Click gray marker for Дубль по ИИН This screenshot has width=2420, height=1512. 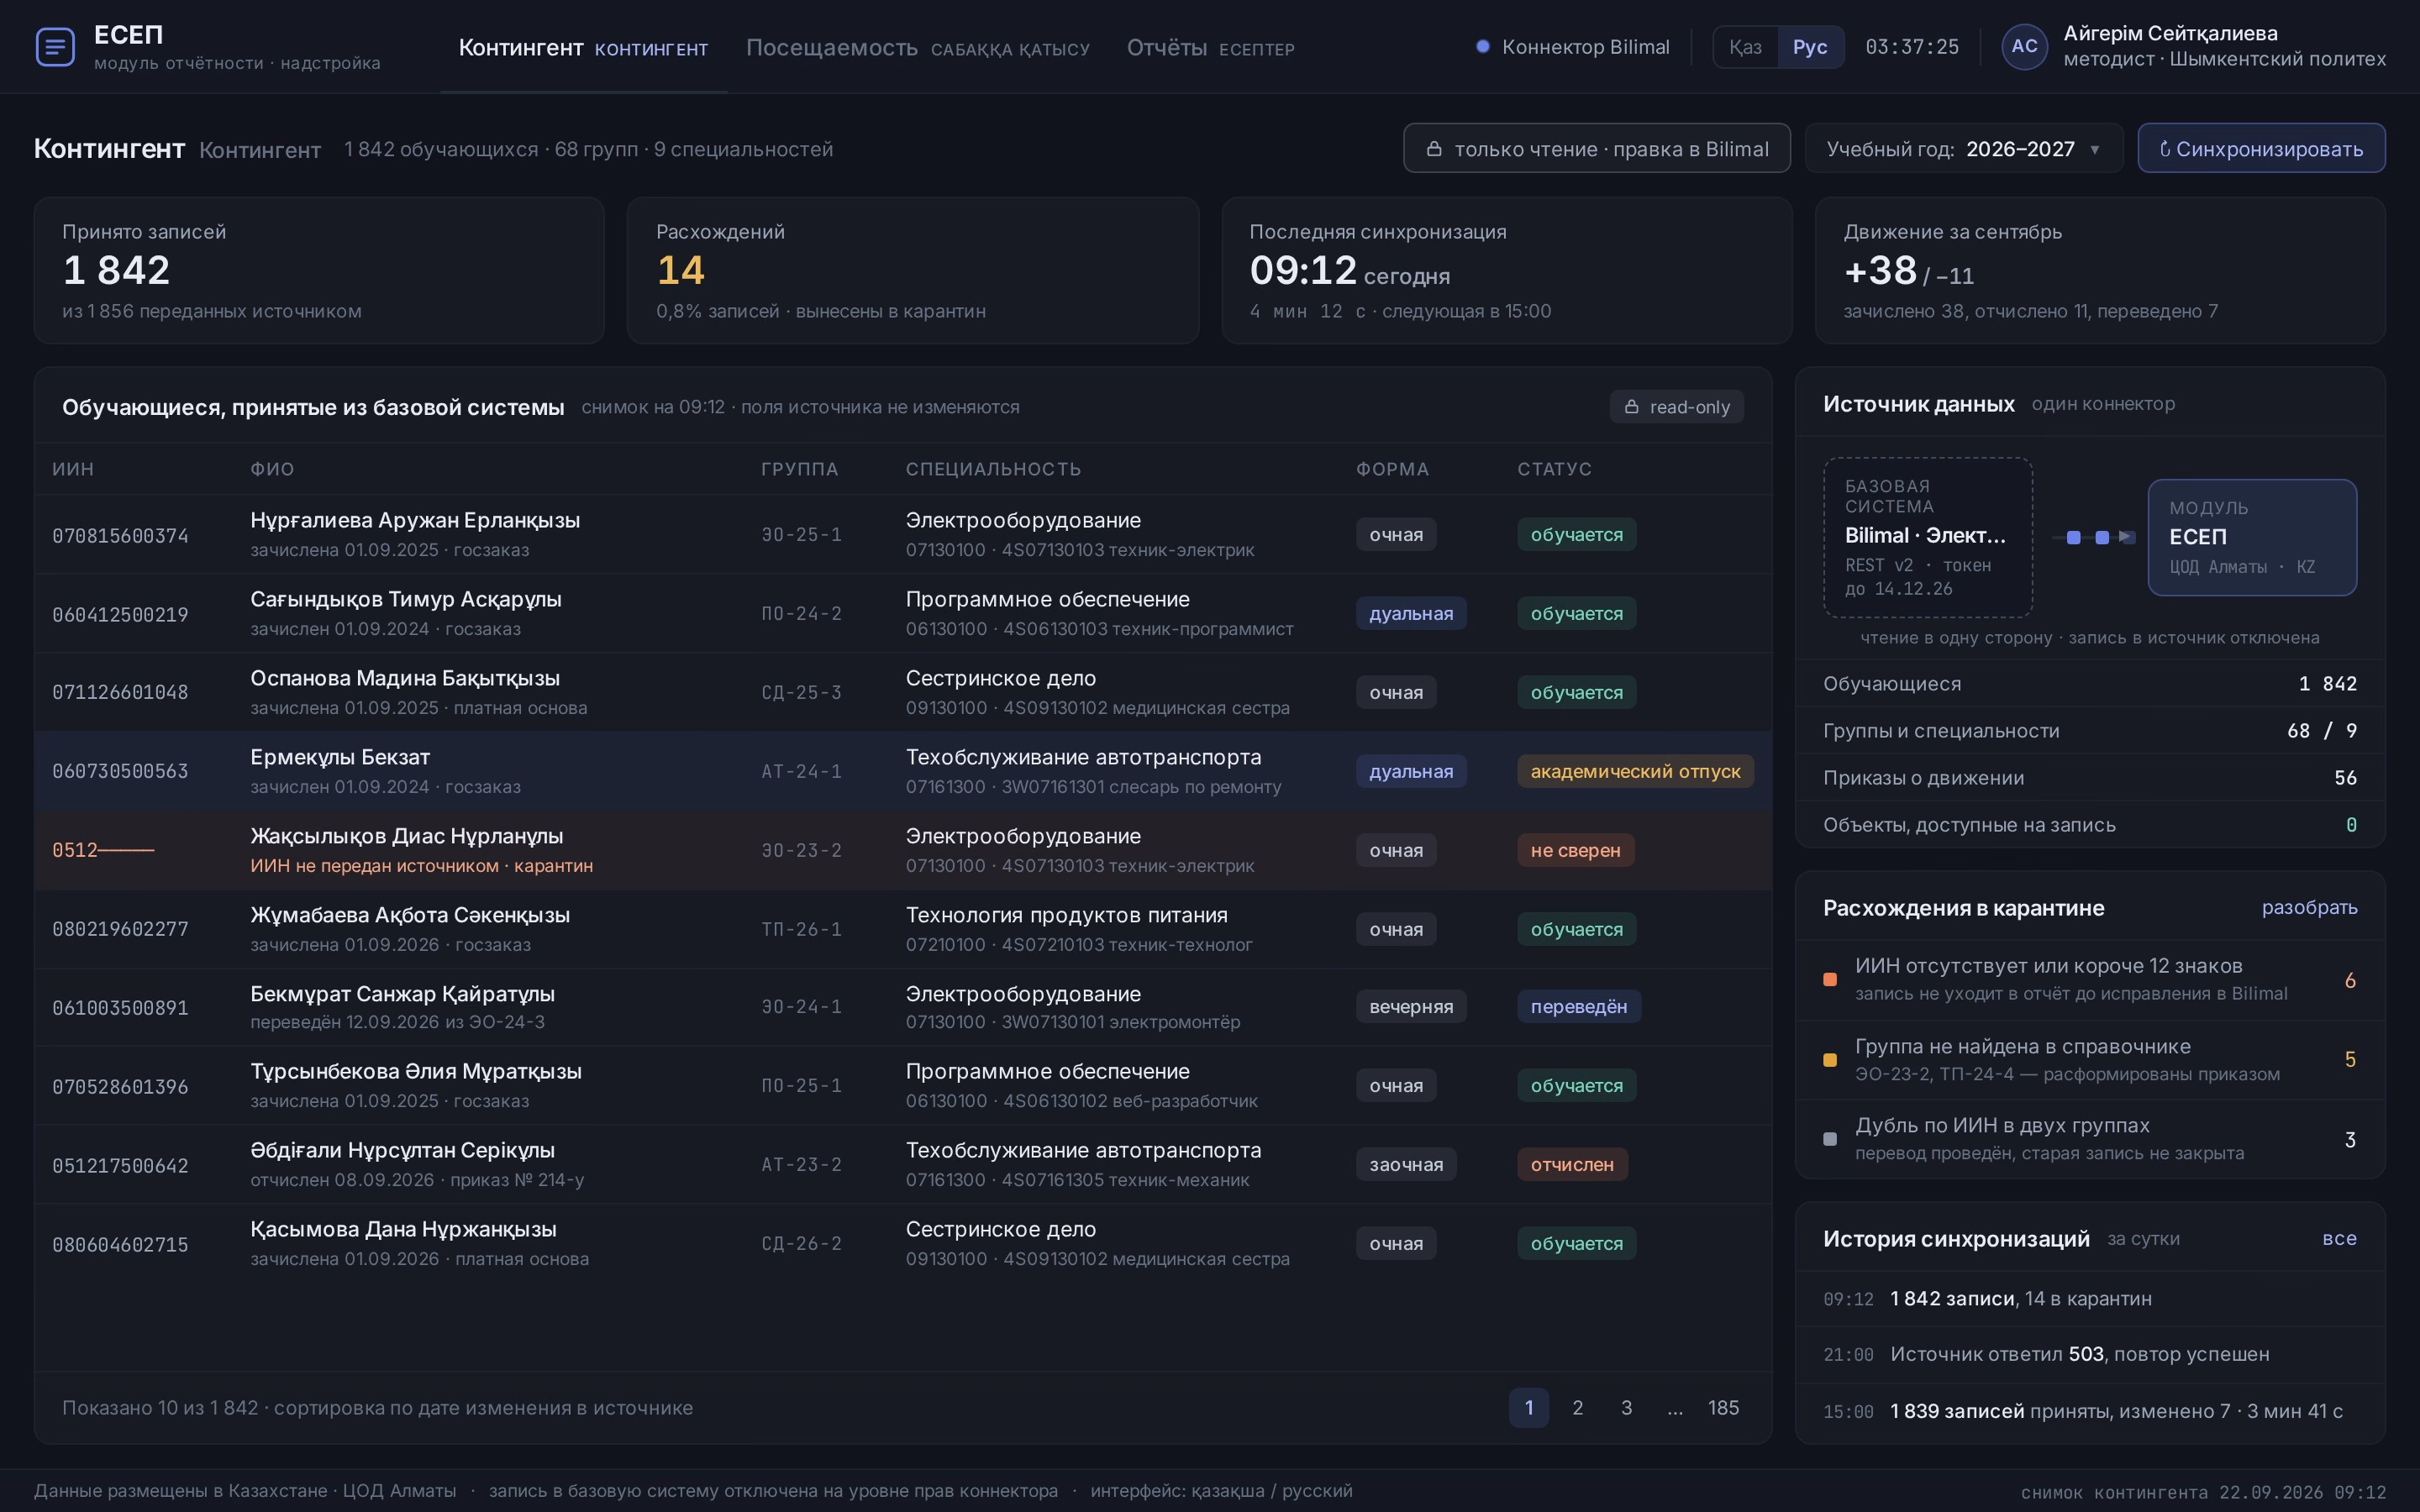pyautogui.click(x=1830, y=1139)
